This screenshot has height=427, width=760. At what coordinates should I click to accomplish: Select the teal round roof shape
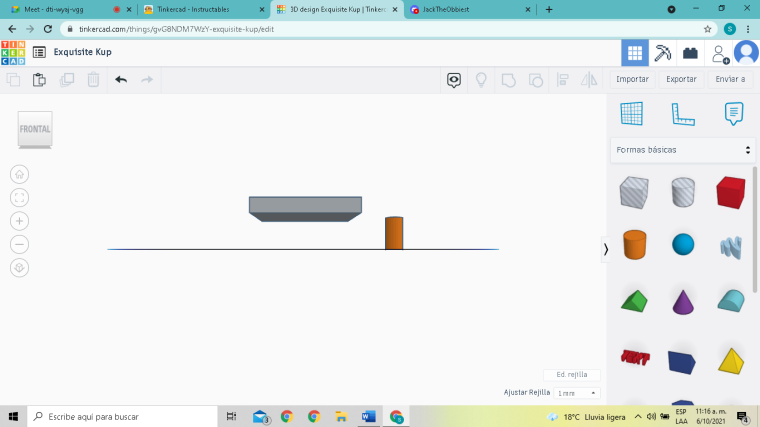coord(731,300)
